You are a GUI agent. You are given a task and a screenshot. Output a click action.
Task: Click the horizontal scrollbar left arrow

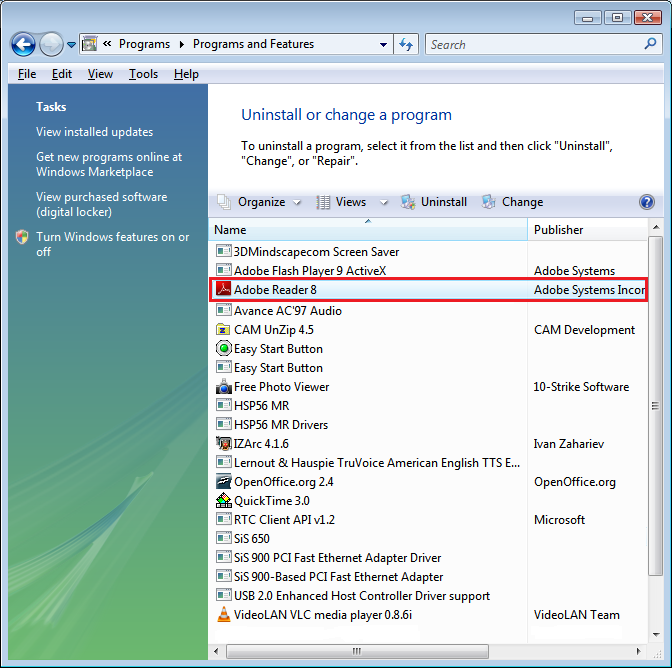click(216, 651)
